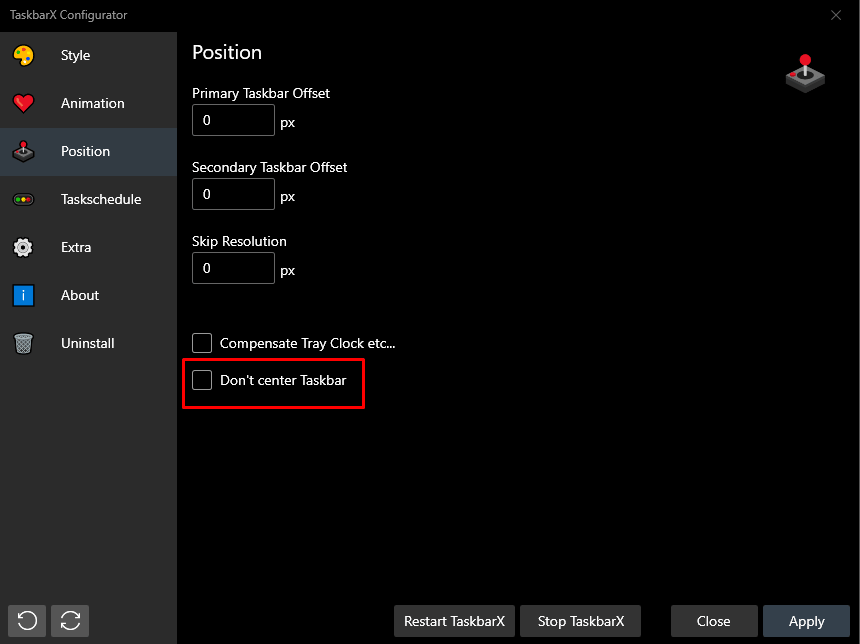This screenshot has height=644, width=860.
Task: Focus the Skip Resolution input field
Action: tap(233, 268)
